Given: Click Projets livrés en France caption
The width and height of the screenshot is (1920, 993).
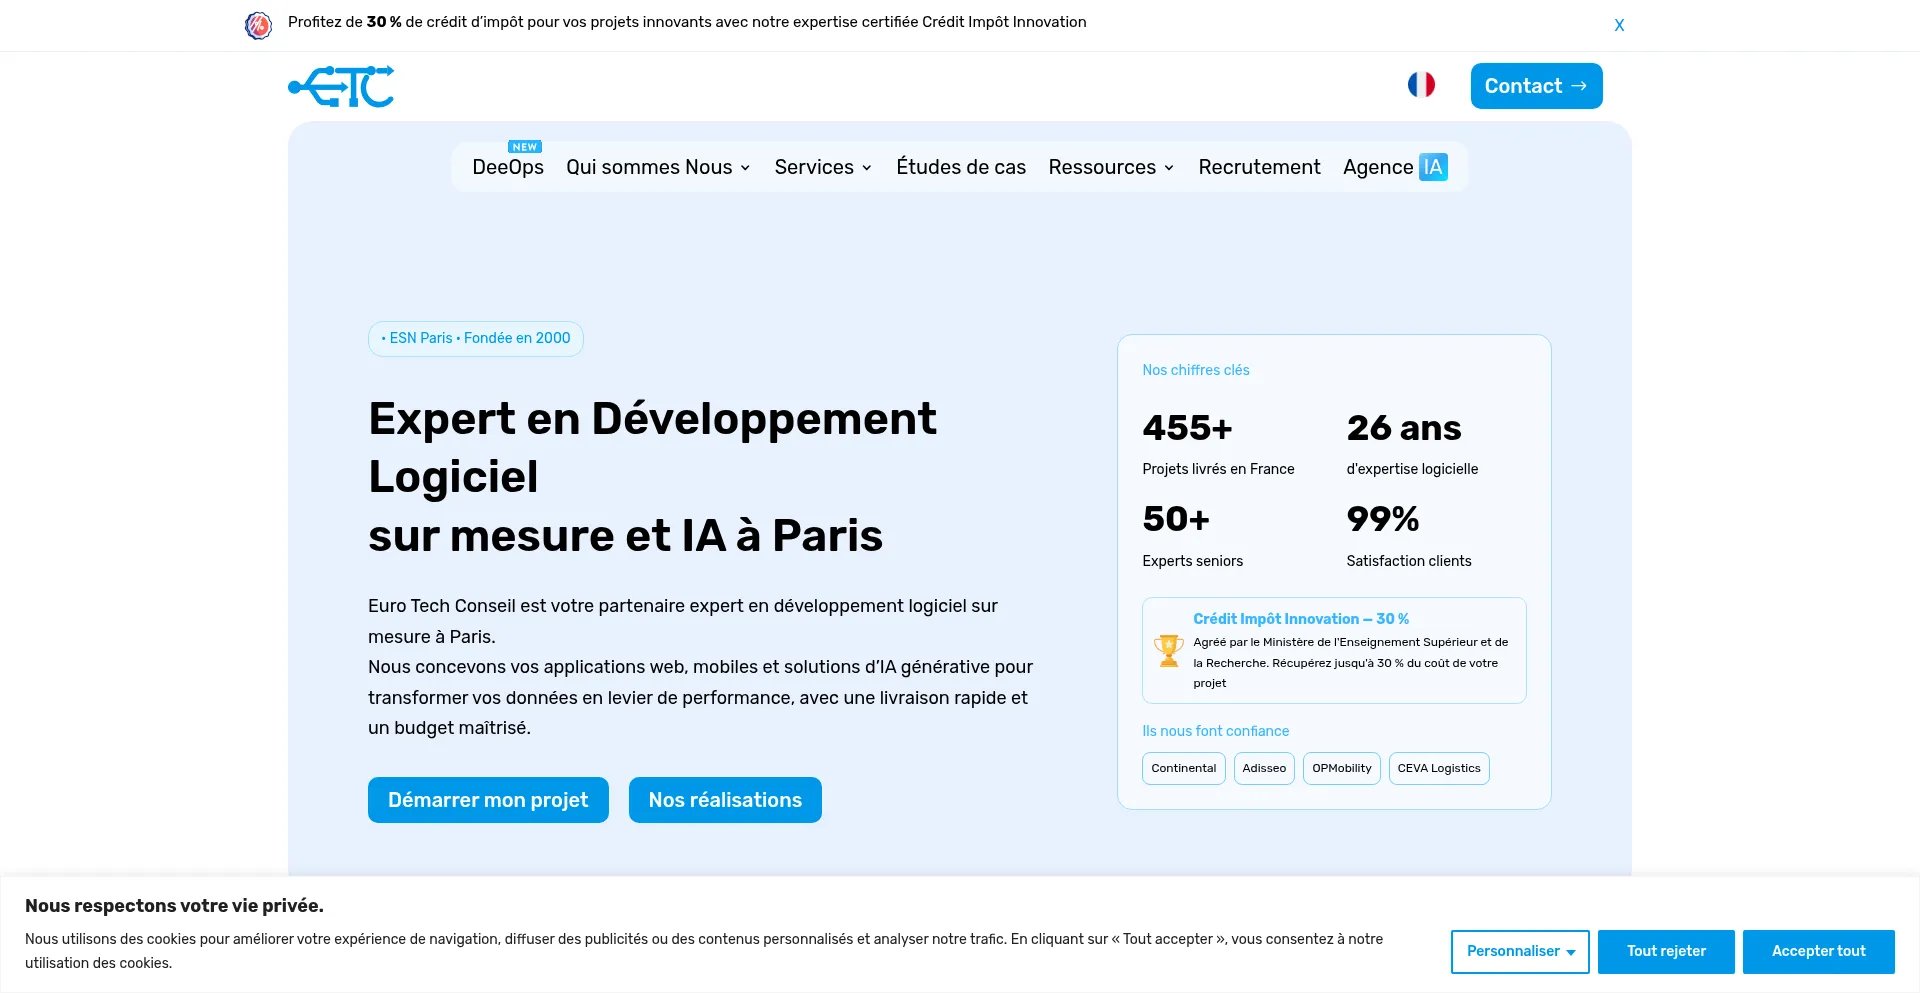Looking at the screenshot, I should point(1218,469).
